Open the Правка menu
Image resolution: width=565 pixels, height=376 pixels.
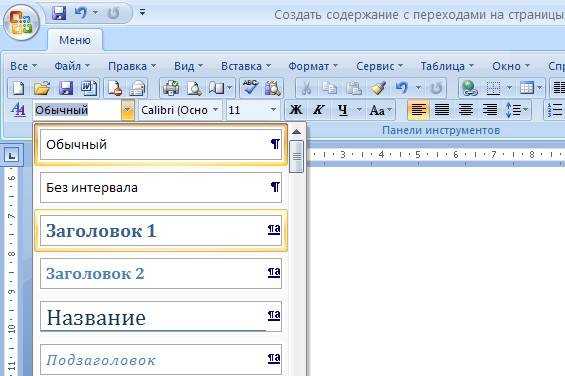[132, 66]
